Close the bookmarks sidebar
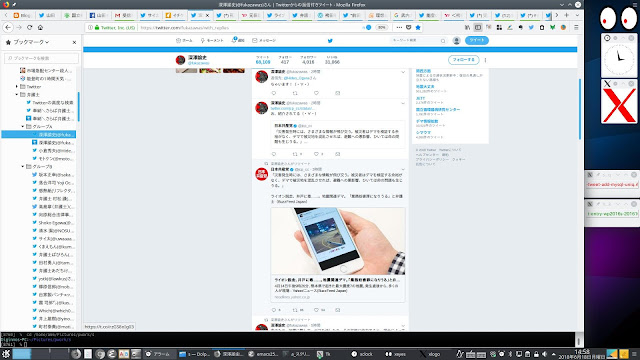Viewport: 640px width, 360px height. (x=74, y=42)
